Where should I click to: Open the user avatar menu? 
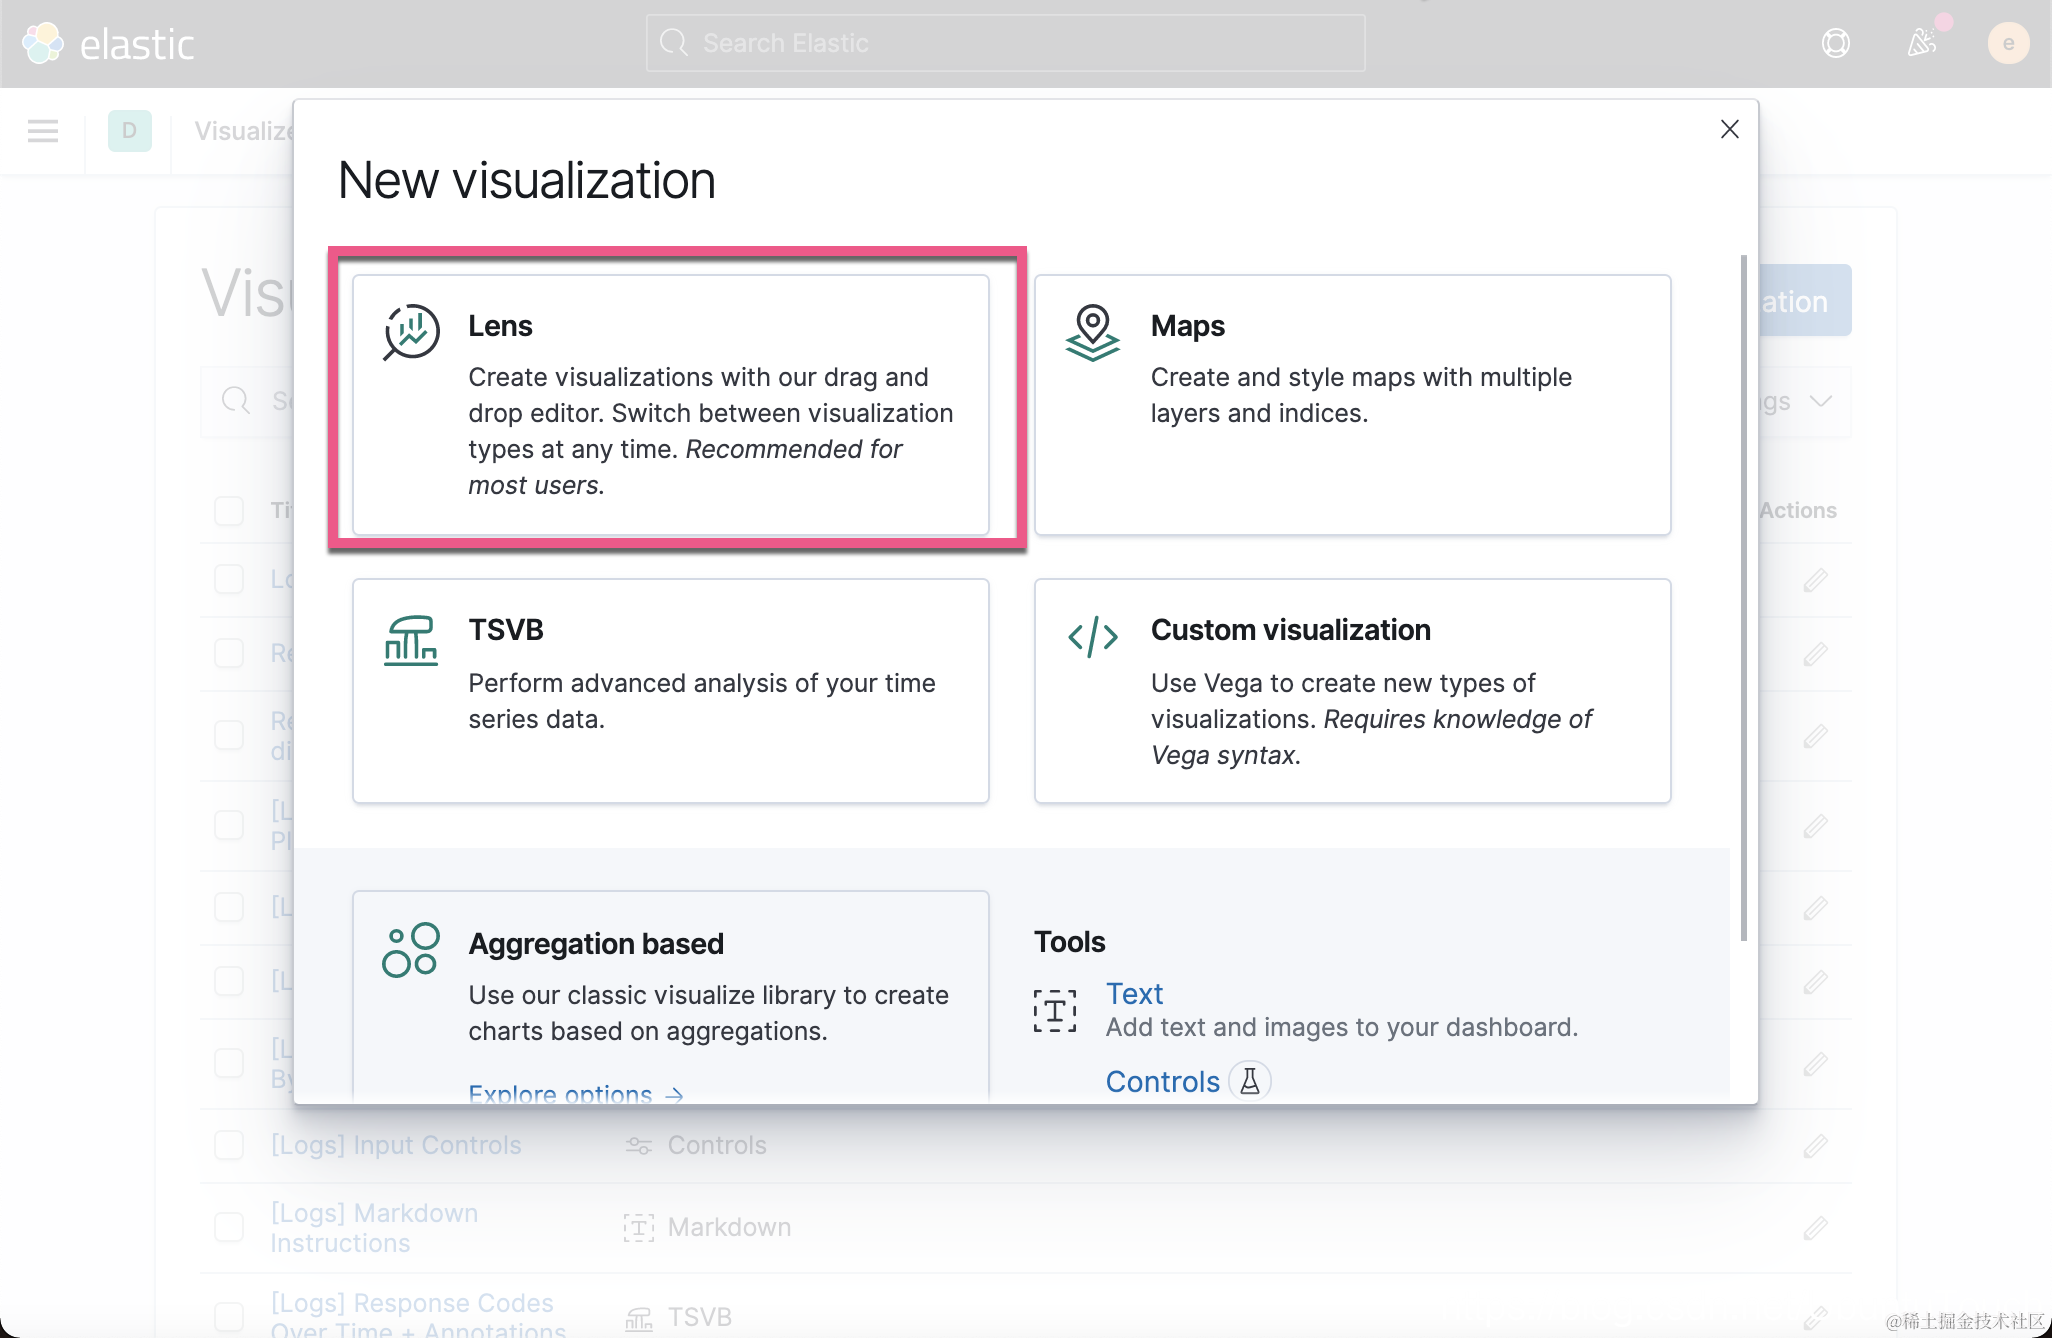click(2008, 43)
